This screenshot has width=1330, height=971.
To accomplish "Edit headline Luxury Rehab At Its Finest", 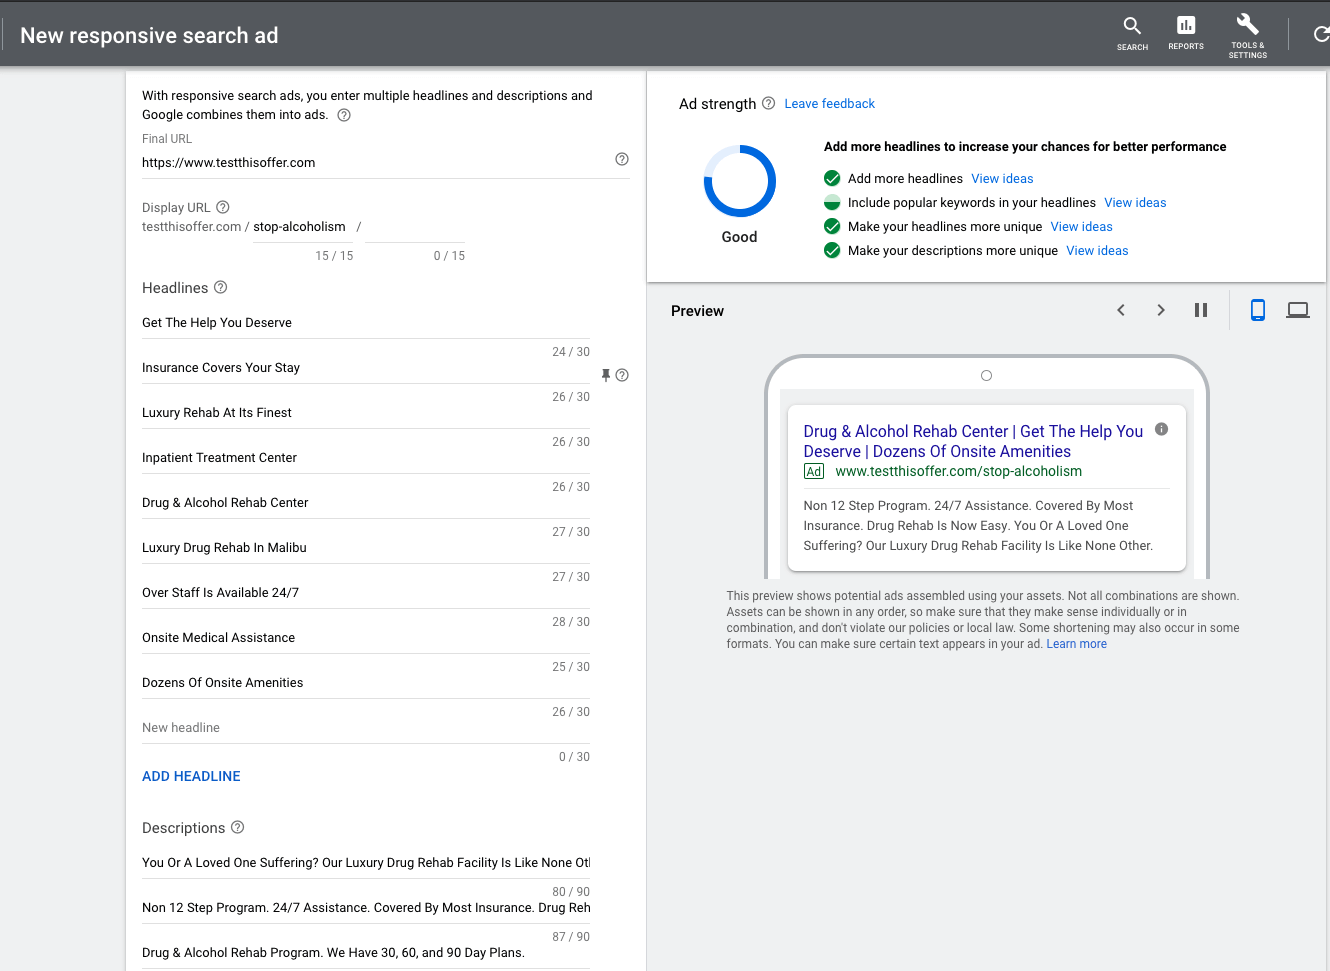I will [366, 413].
